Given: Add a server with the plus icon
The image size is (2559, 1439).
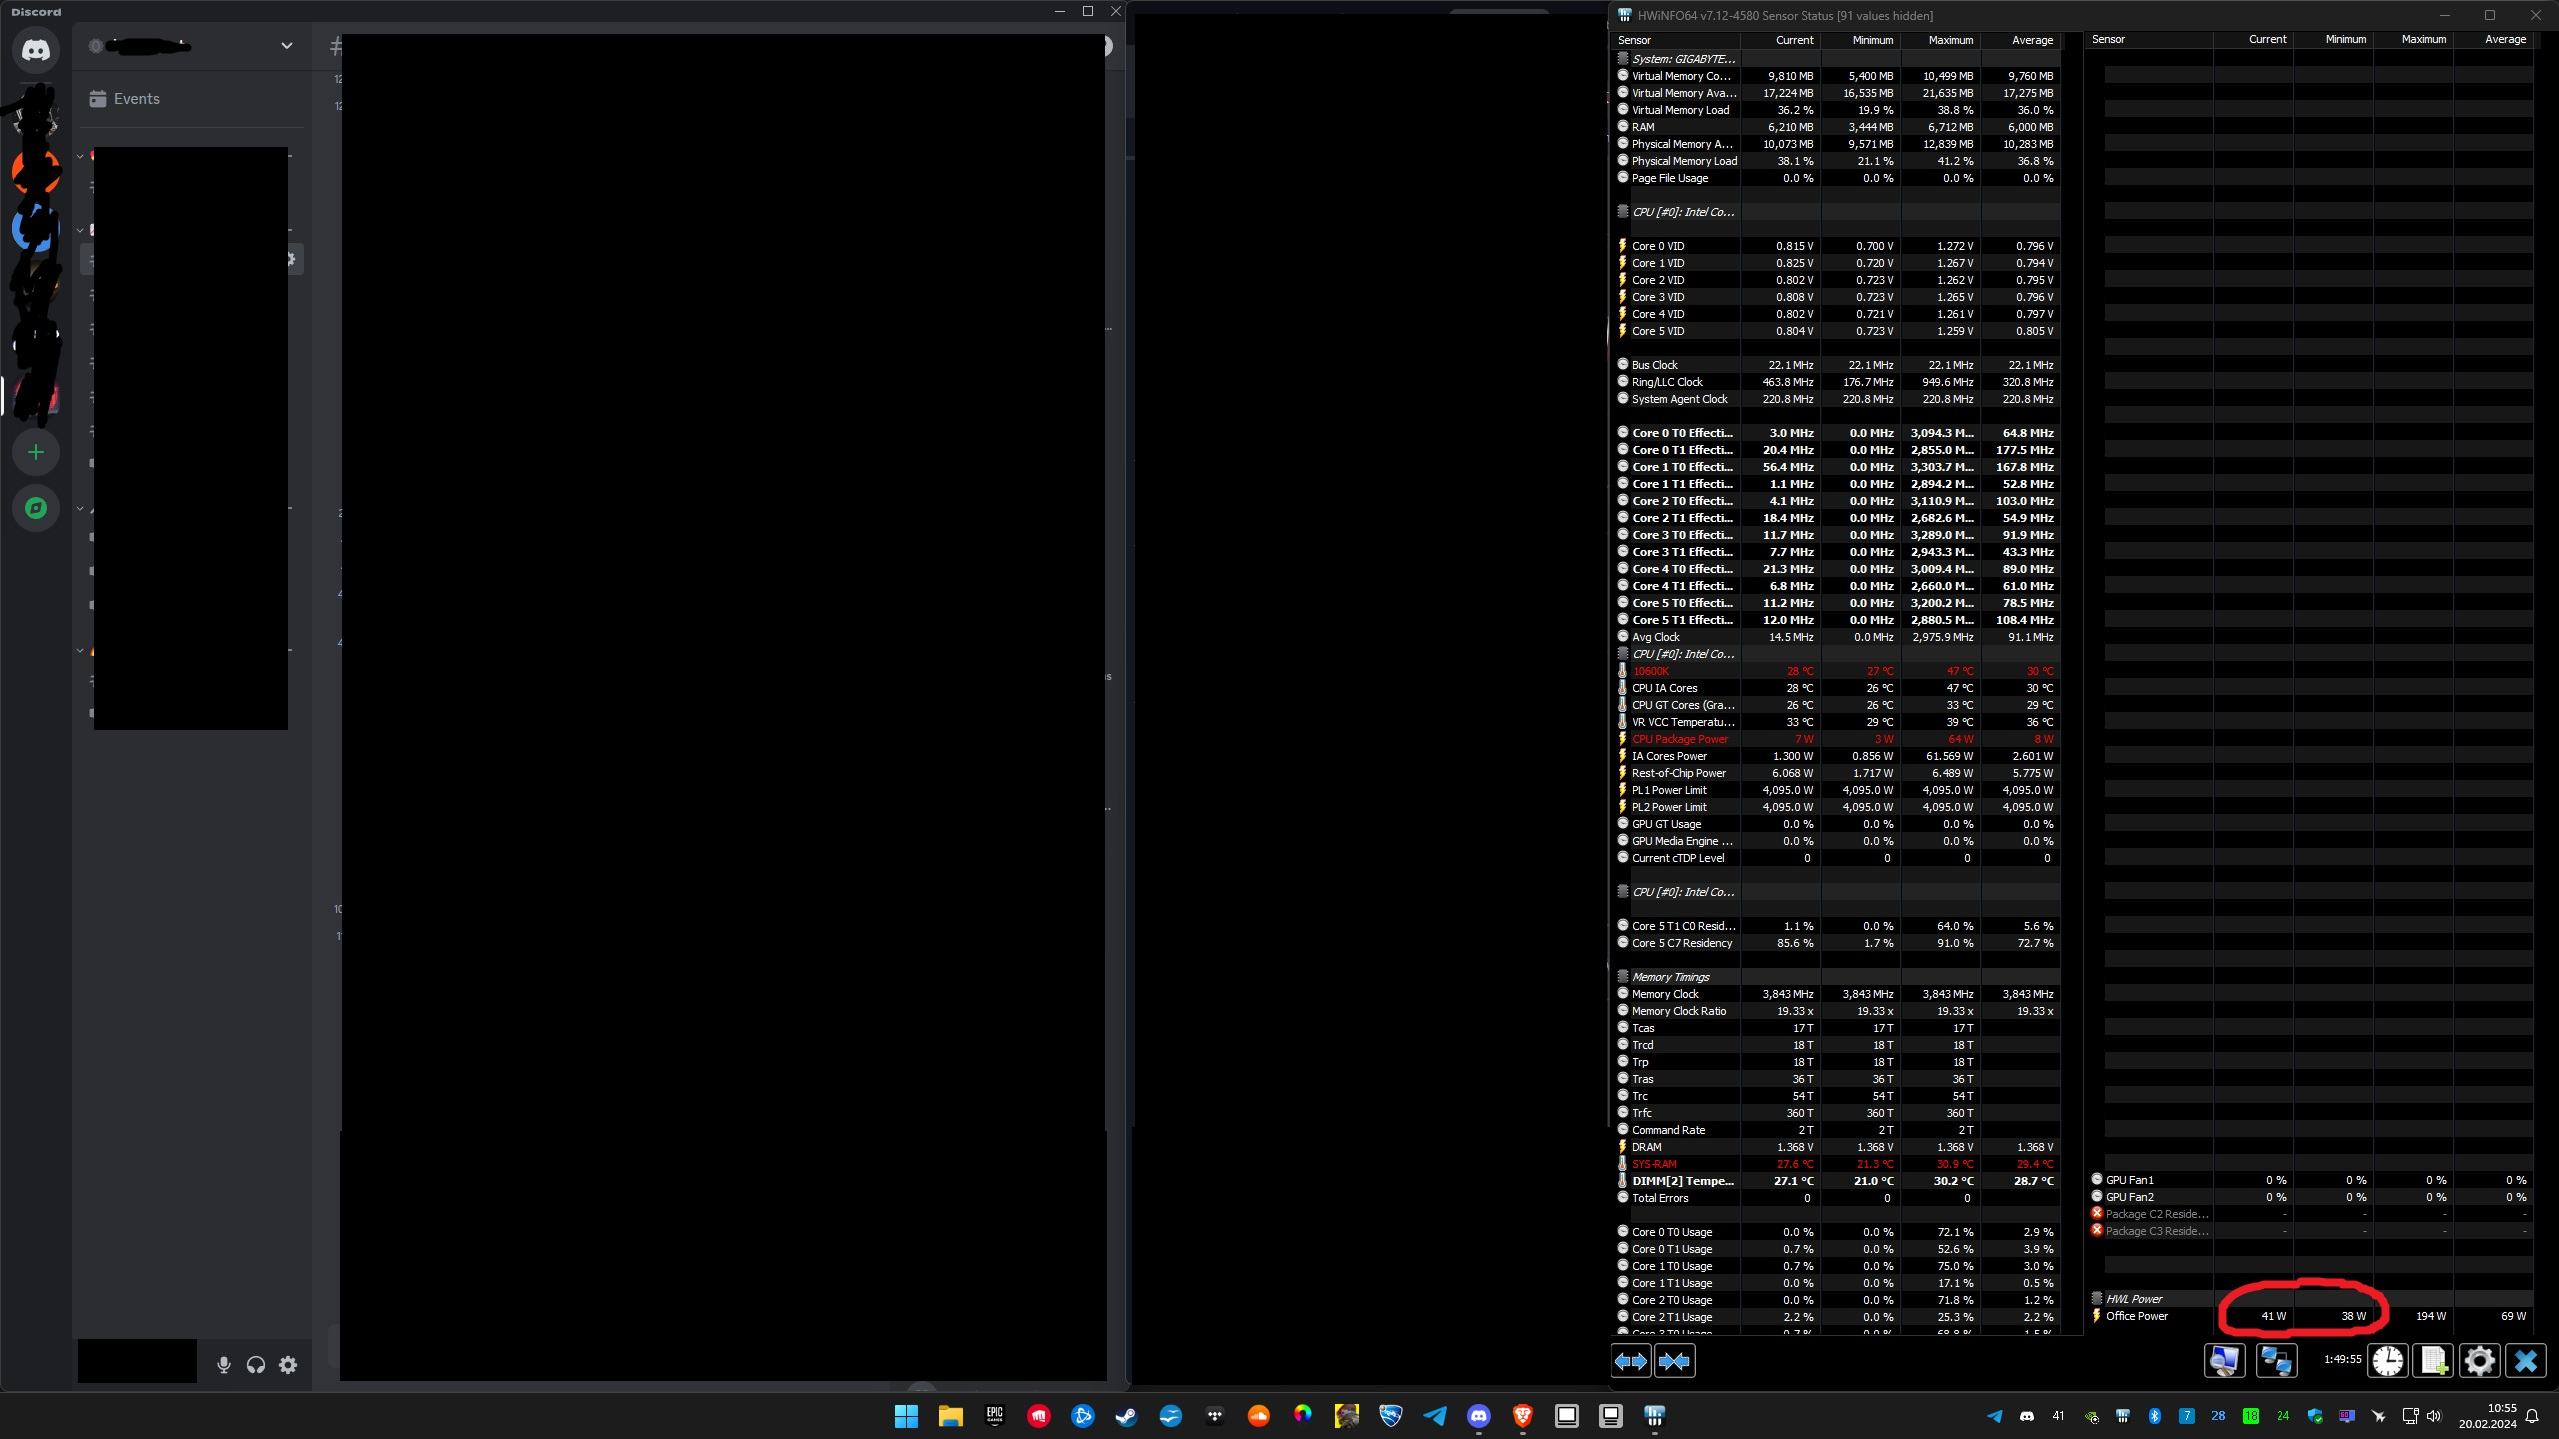Looking at the screenshot, I should coord(36,452).
